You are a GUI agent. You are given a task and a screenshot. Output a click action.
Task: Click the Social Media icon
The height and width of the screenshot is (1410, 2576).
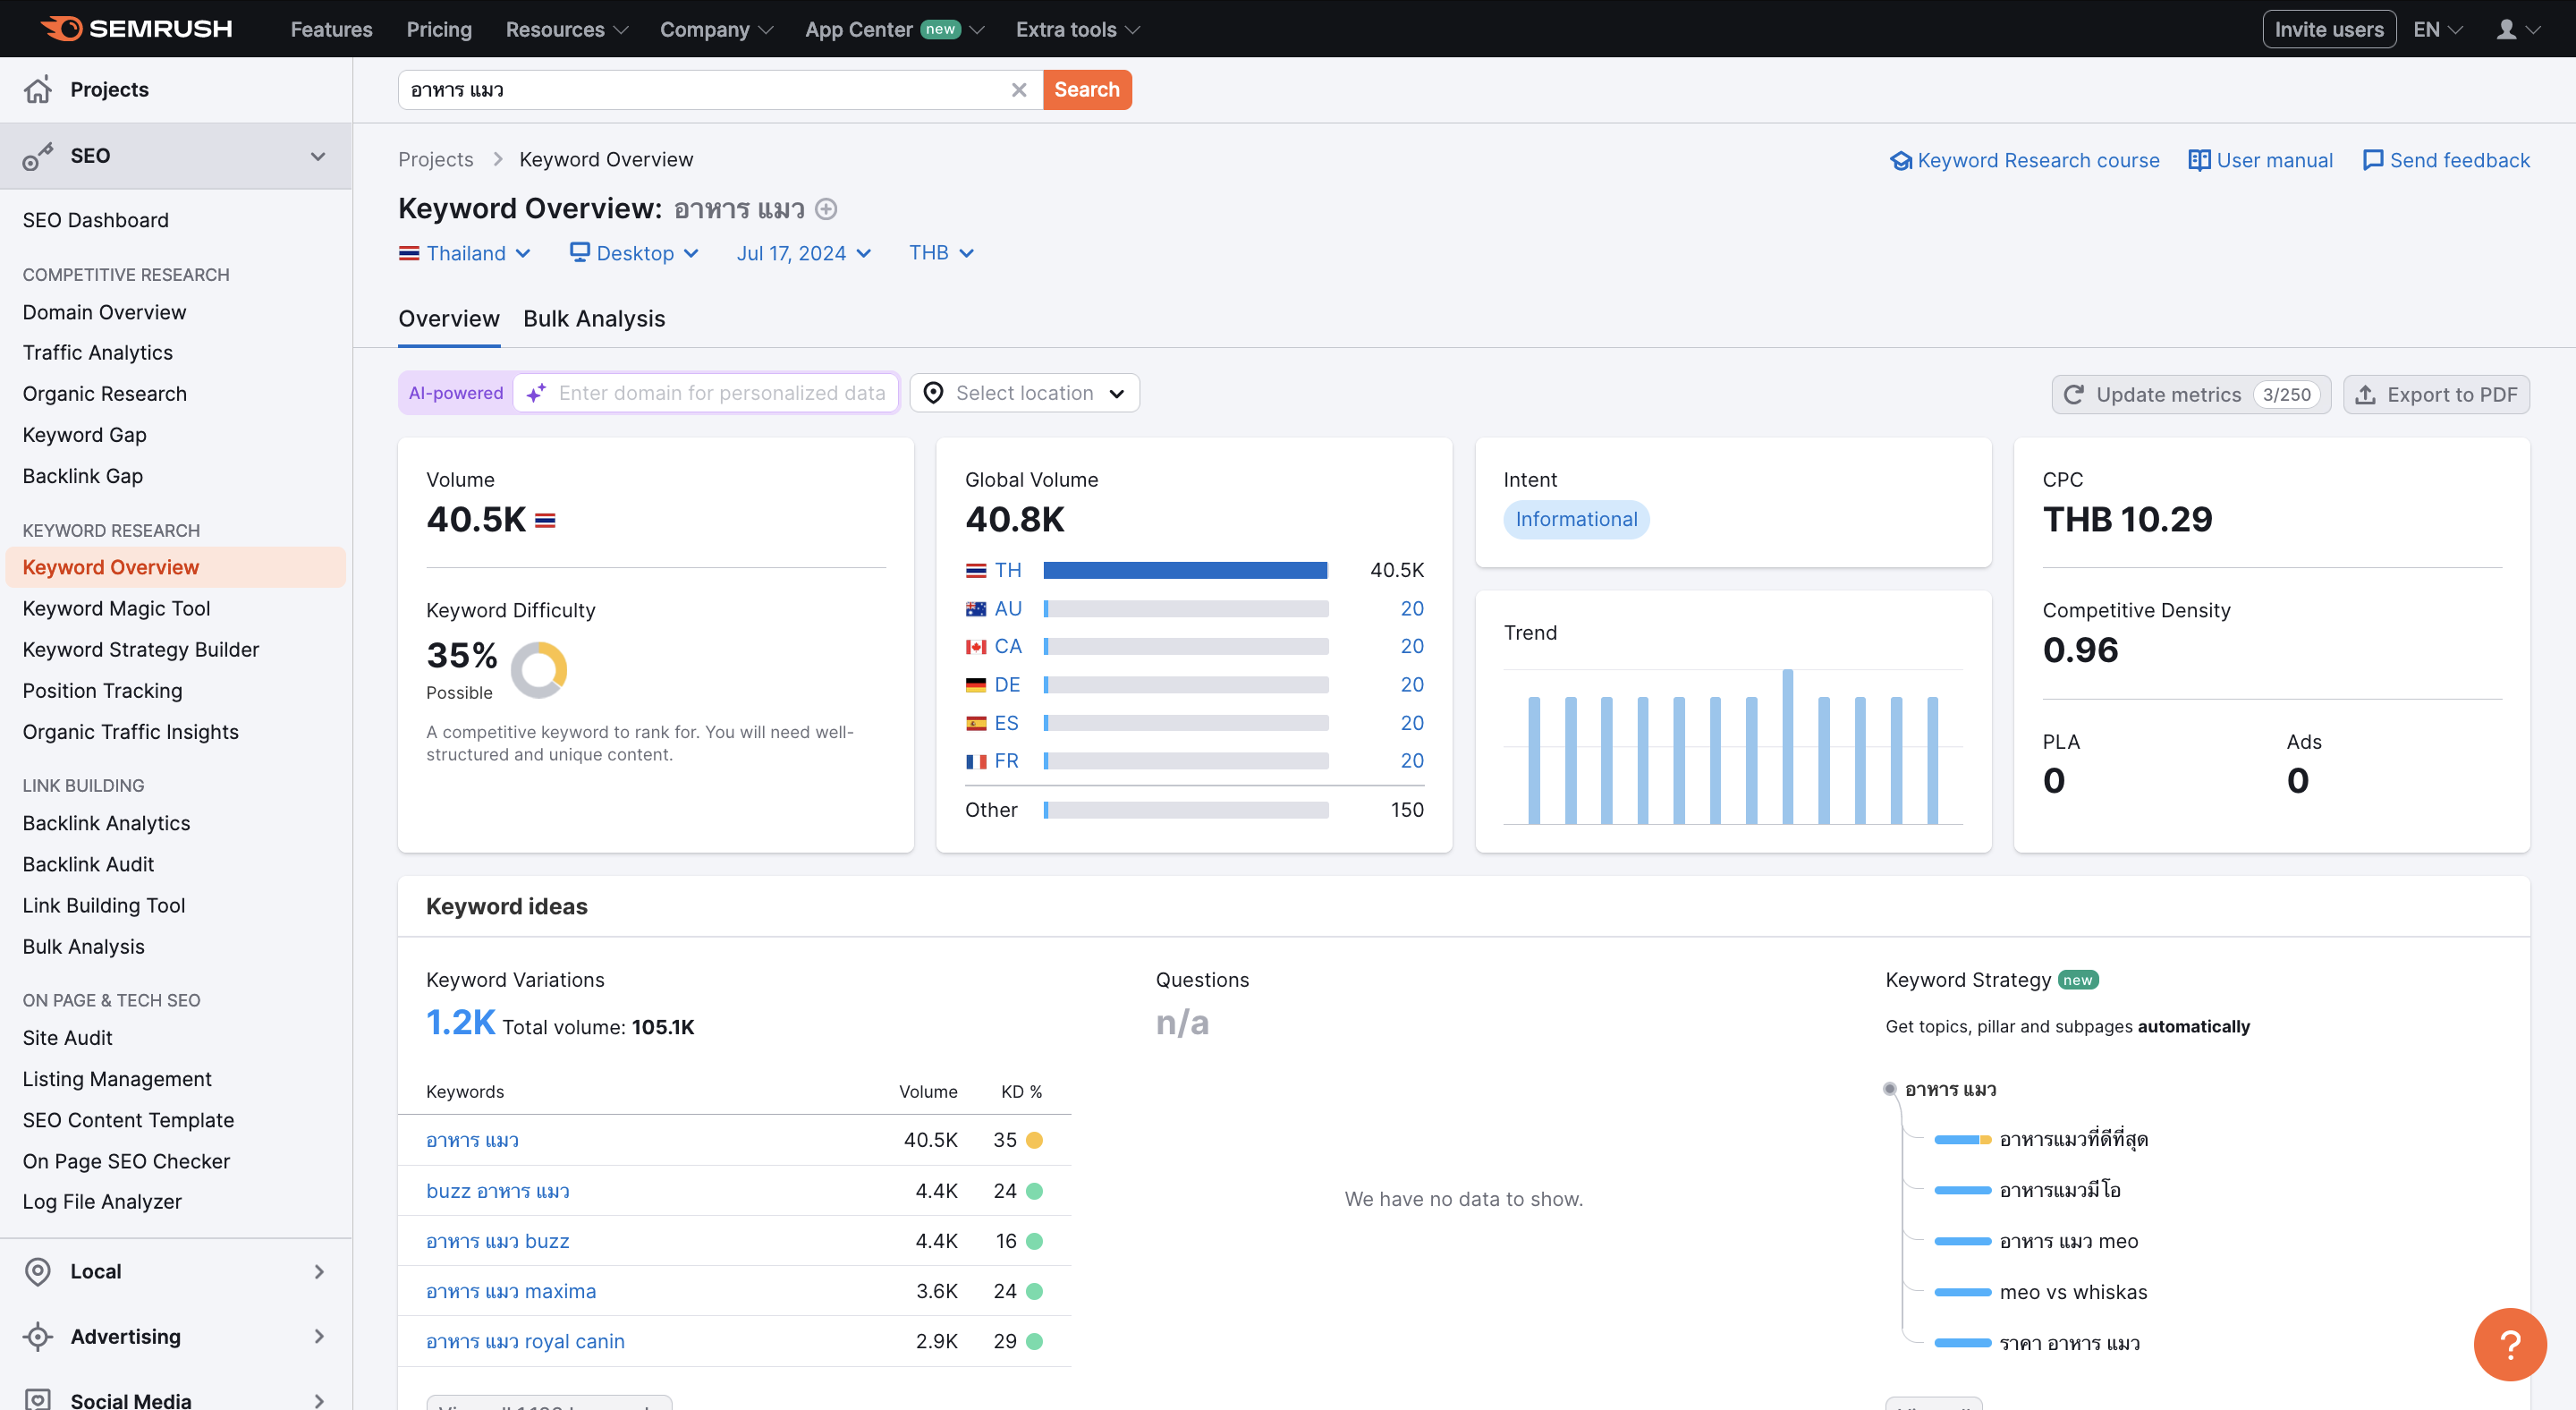tap(38, 1399)
